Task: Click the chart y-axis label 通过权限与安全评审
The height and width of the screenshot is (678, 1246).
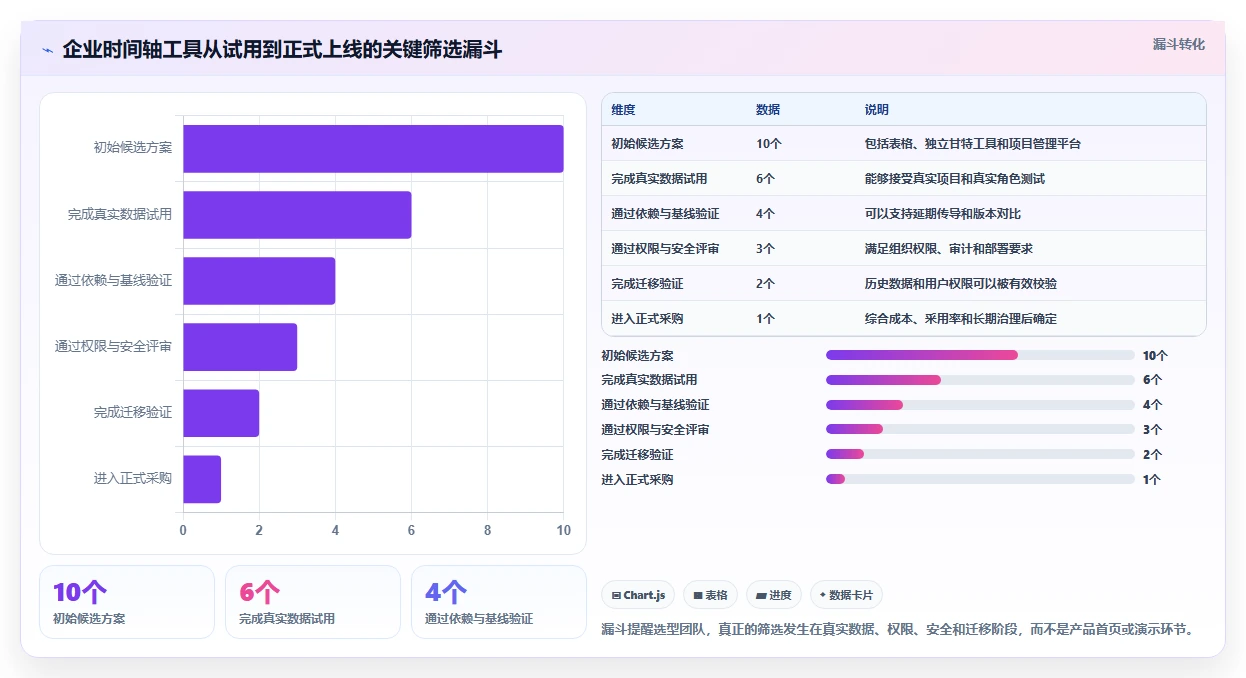Action: pyautogui.click(x=113, y=346)
